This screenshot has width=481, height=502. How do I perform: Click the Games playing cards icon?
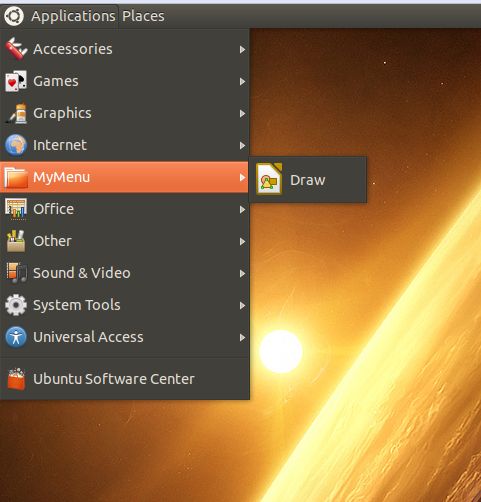click(x=16, y=81)
